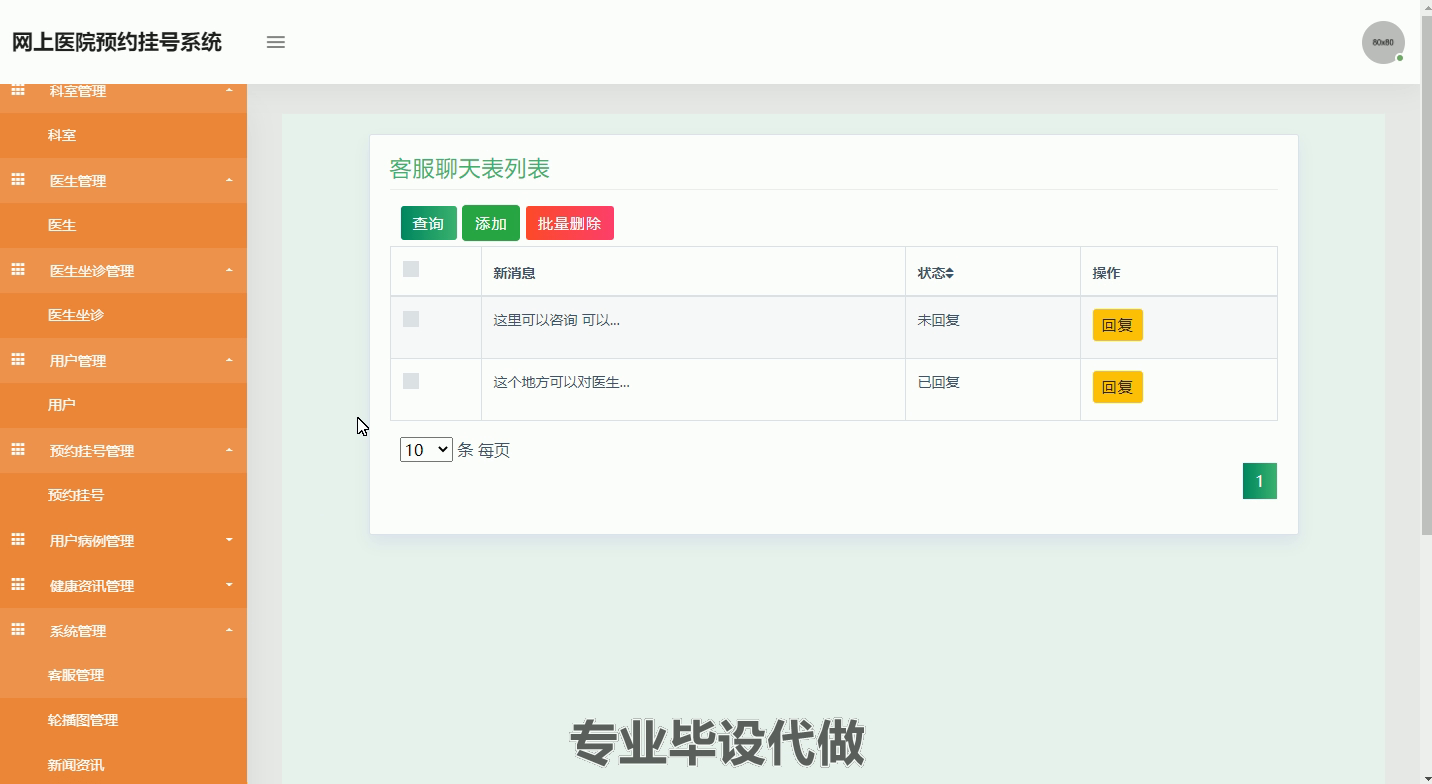Screen dimensions: 1432x784
Task: Collapse the 医生管理 menu arrow
Action: [x=229, y=180]
